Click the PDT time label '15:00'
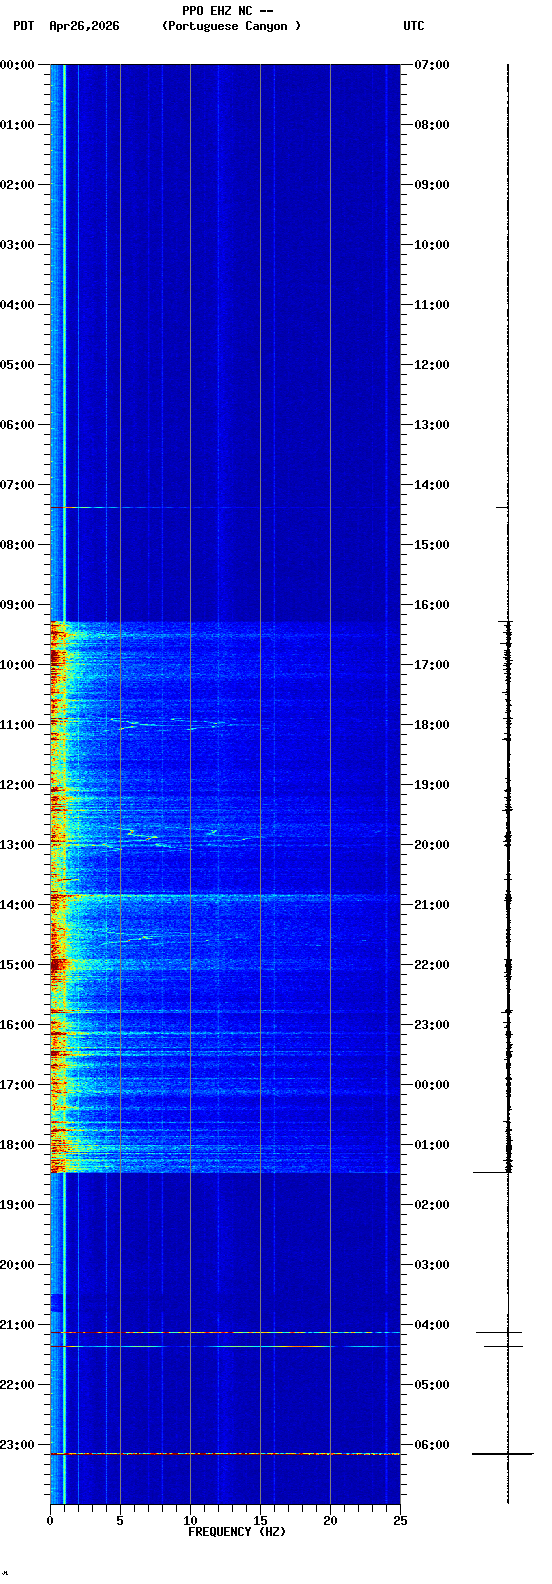The image size is (552, 1584). [17, 965]
